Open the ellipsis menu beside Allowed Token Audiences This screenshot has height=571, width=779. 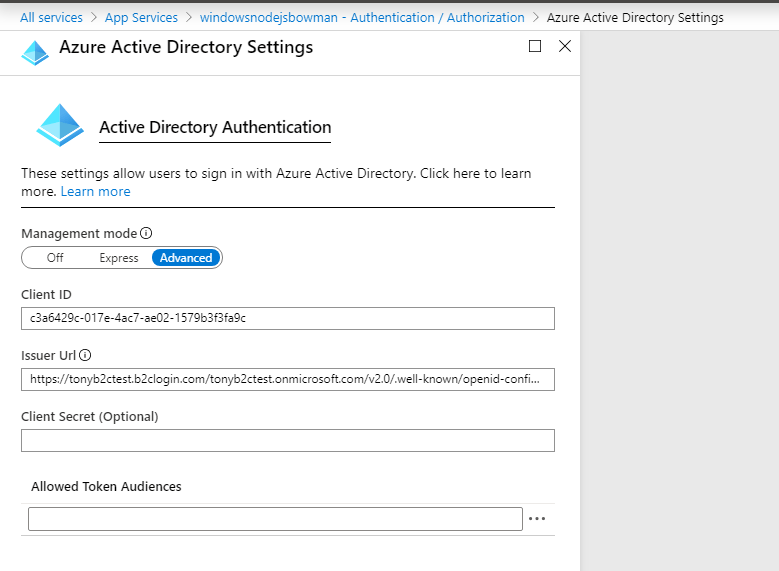pyautogui.click(x=537, y=518)
